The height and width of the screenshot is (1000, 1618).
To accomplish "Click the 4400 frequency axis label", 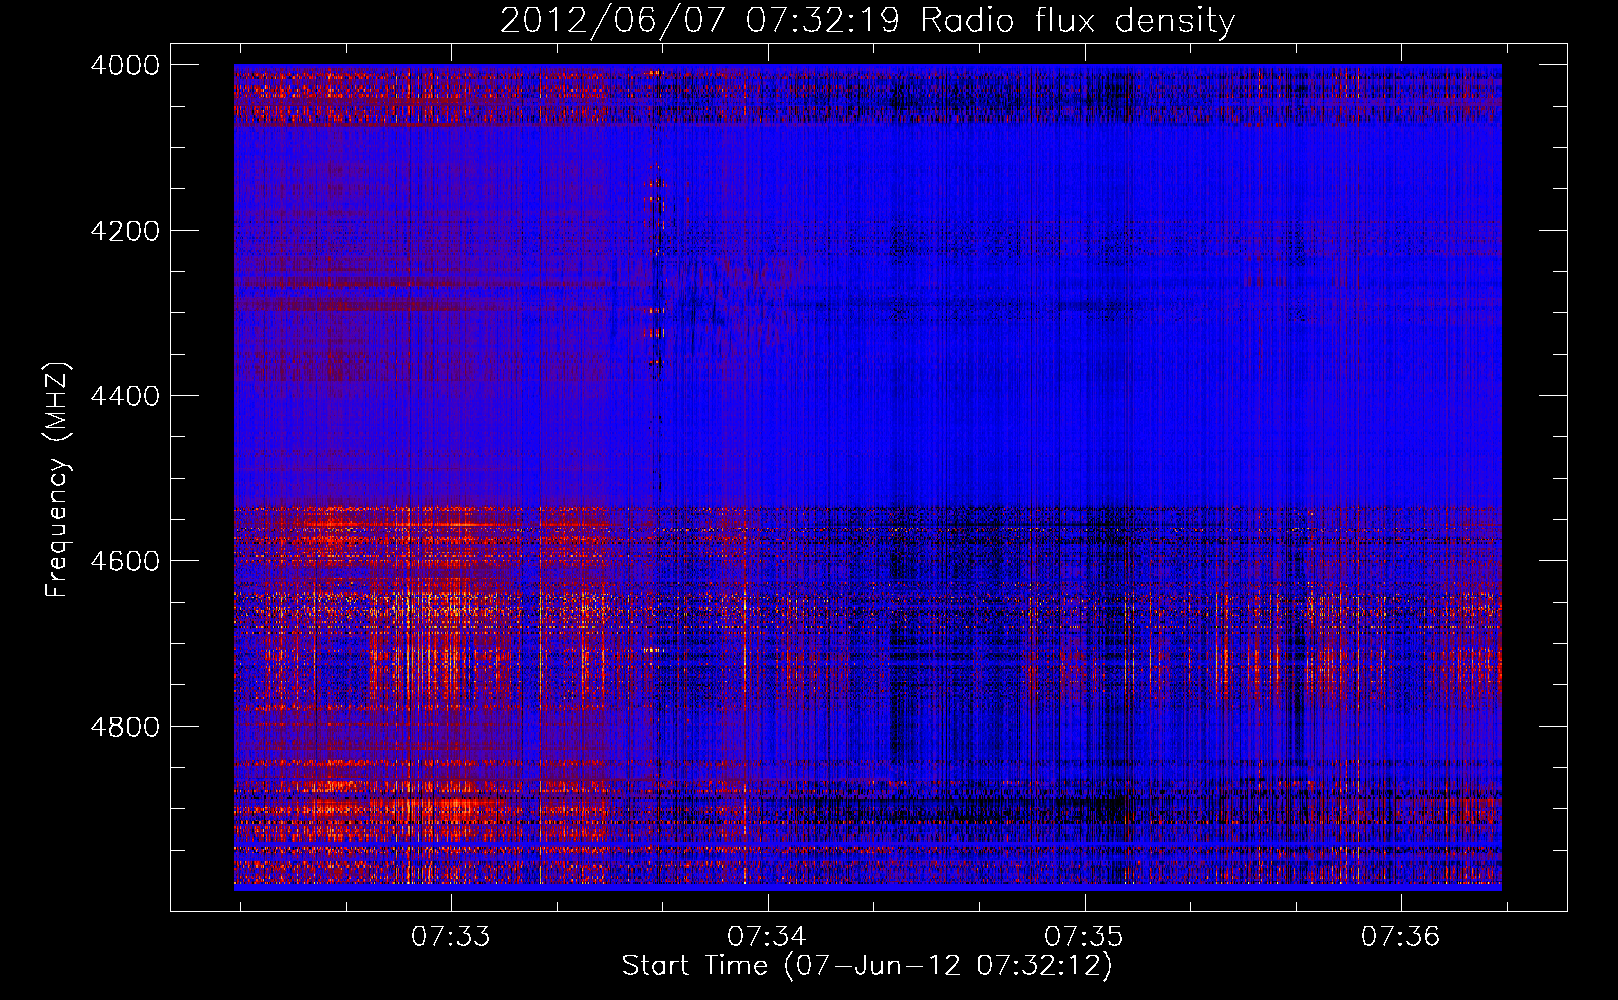I will point(125,396).
